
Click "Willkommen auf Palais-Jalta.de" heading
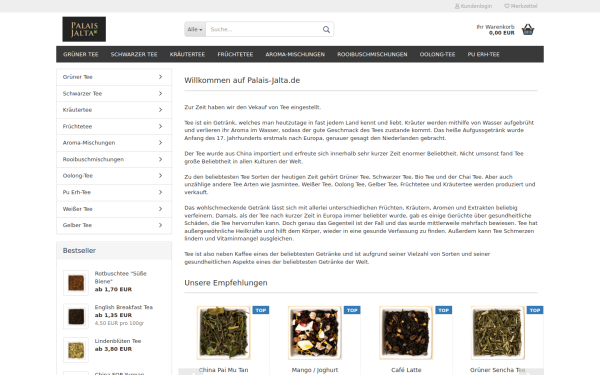[x=242, y=80]
